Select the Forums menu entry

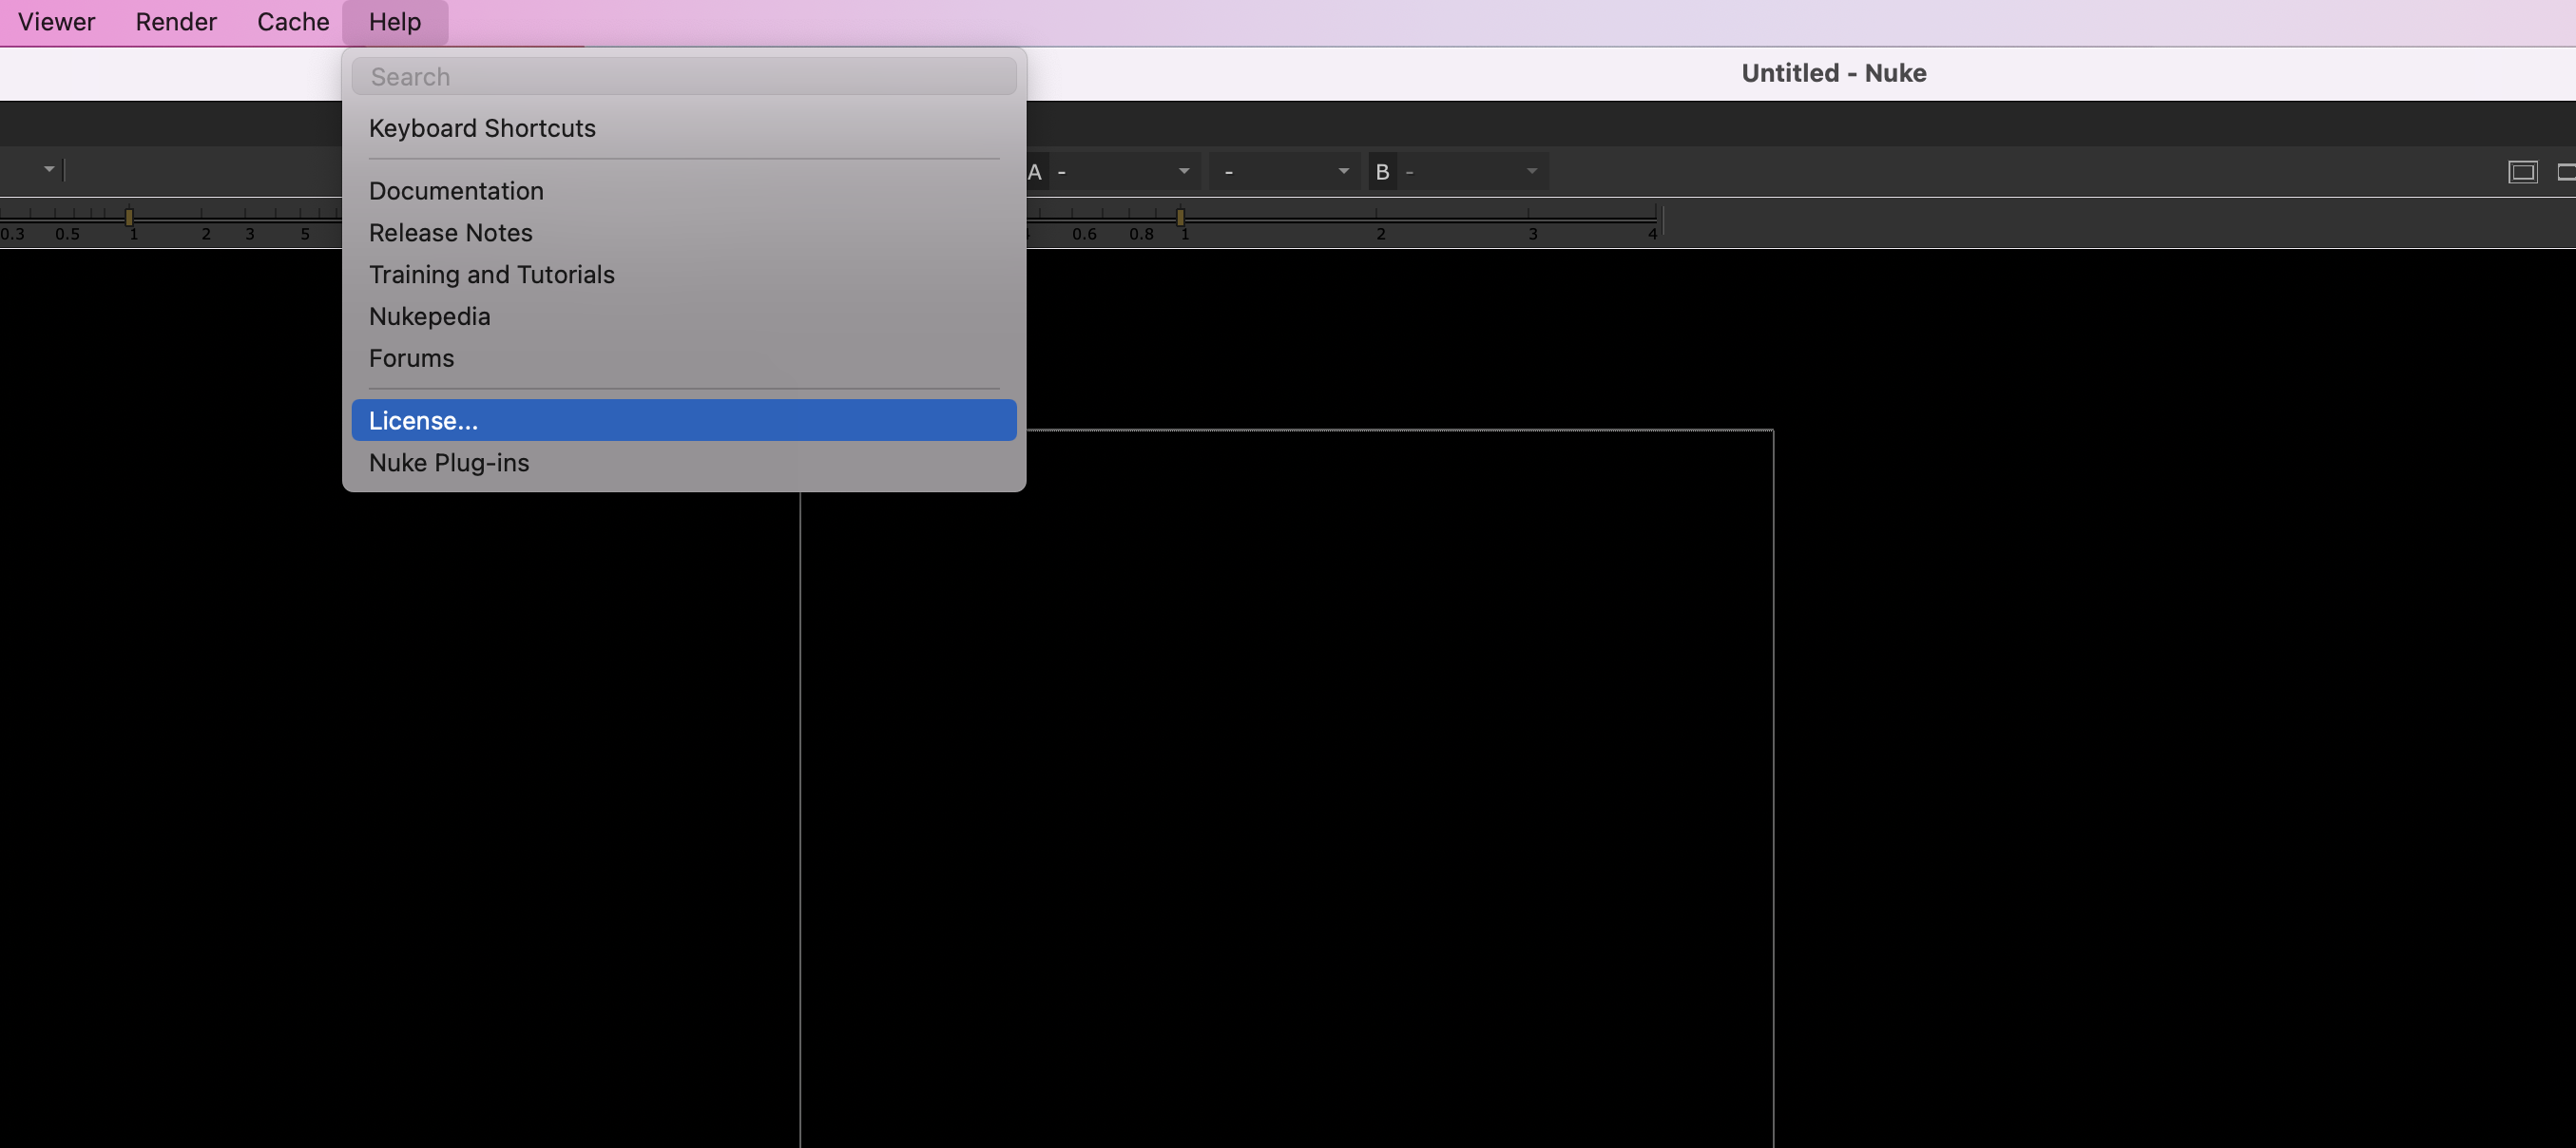[411, 358]
